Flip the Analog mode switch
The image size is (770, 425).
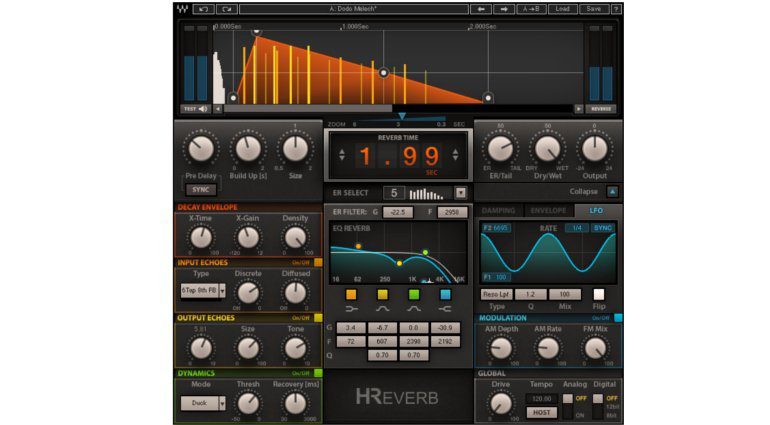[568, 406]
